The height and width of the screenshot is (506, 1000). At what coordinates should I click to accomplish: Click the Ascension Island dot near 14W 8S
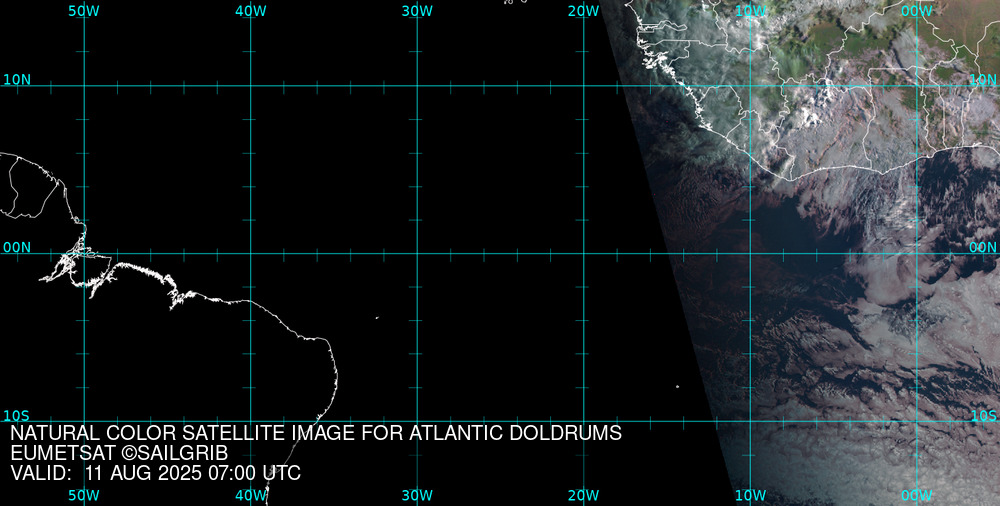677,386
